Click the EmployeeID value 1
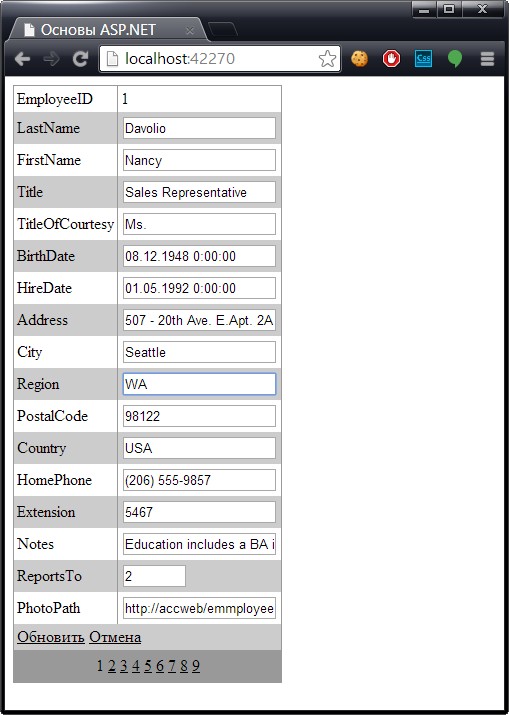 pos(125,99)
